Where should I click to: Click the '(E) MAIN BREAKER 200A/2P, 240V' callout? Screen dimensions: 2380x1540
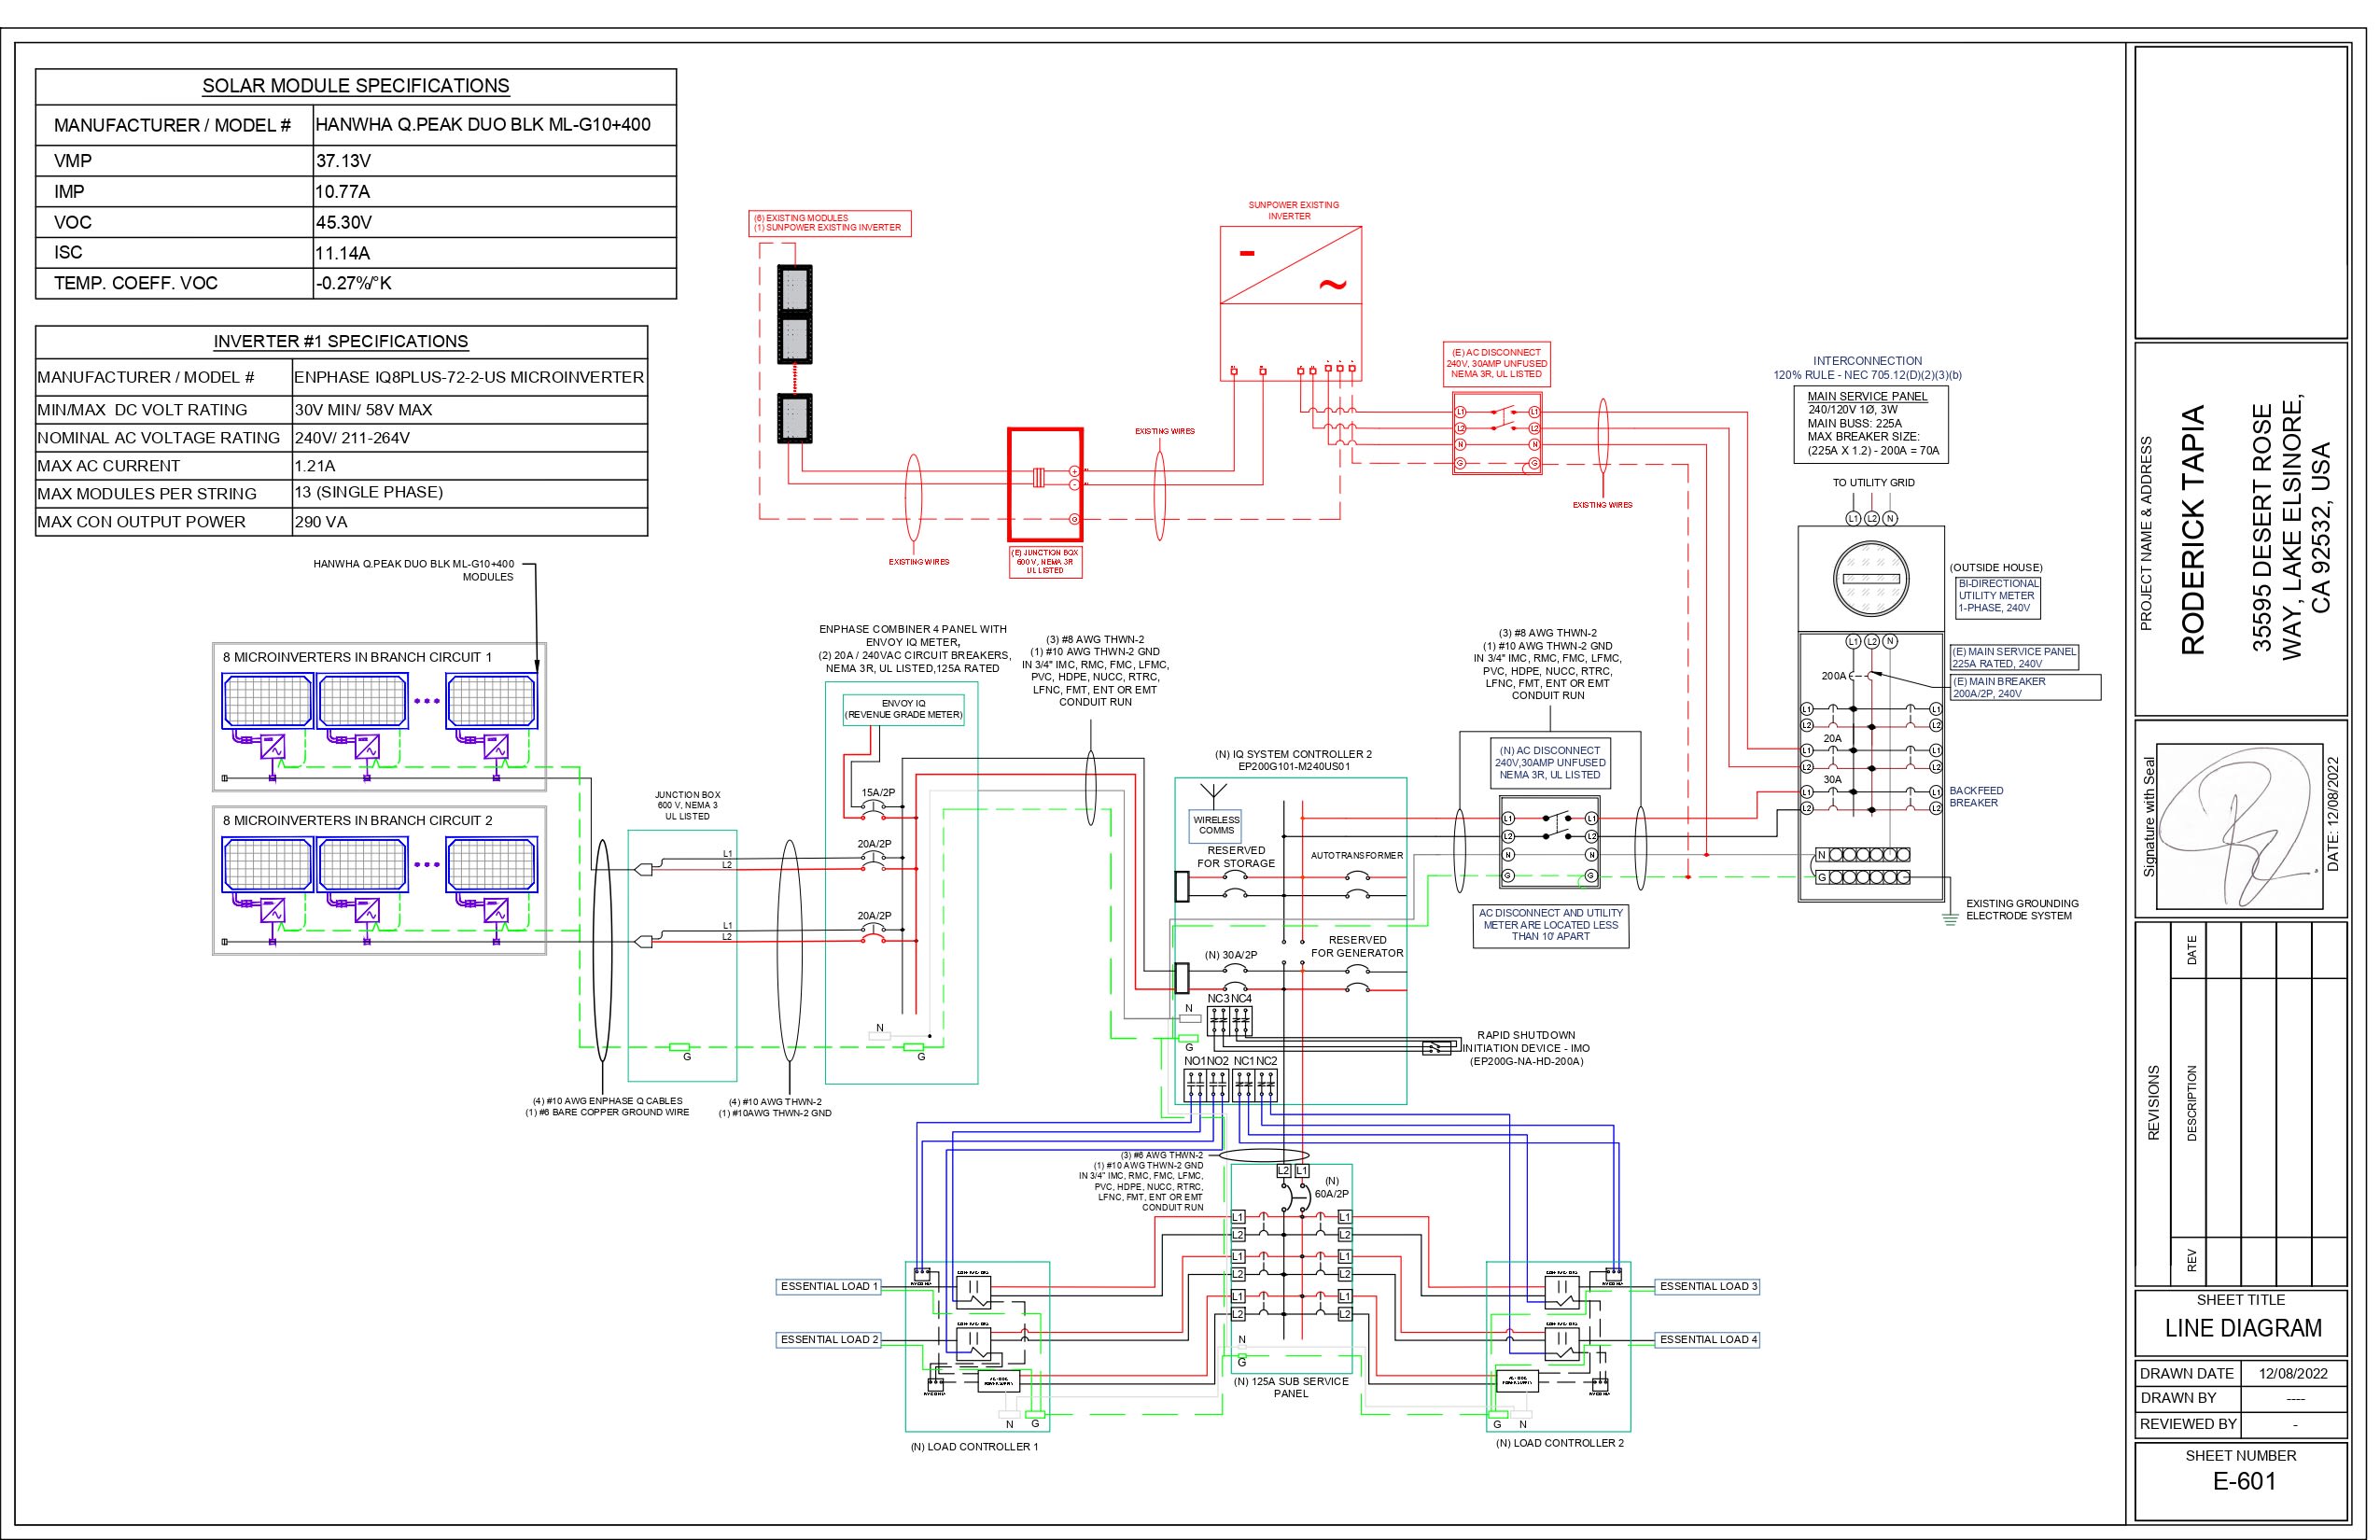point(2026,687)
